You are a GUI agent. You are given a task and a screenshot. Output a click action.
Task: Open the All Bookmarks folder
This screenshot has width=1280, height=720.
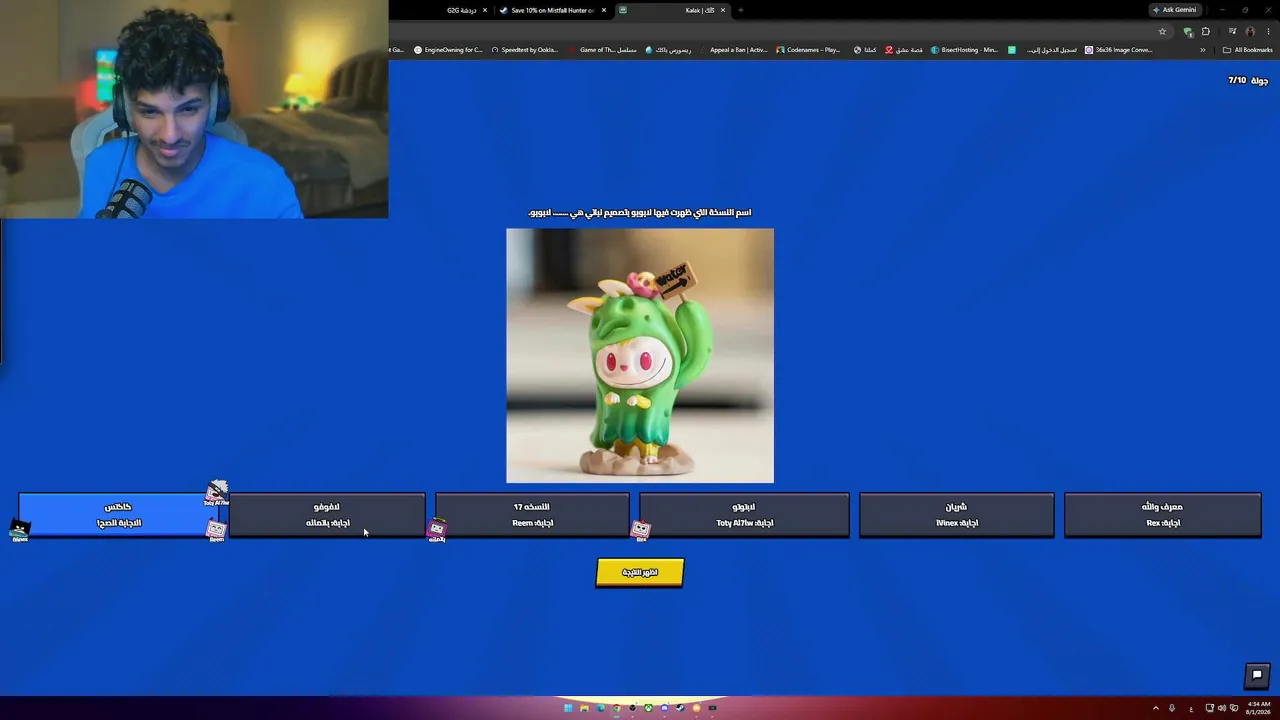pos(1247,50)
